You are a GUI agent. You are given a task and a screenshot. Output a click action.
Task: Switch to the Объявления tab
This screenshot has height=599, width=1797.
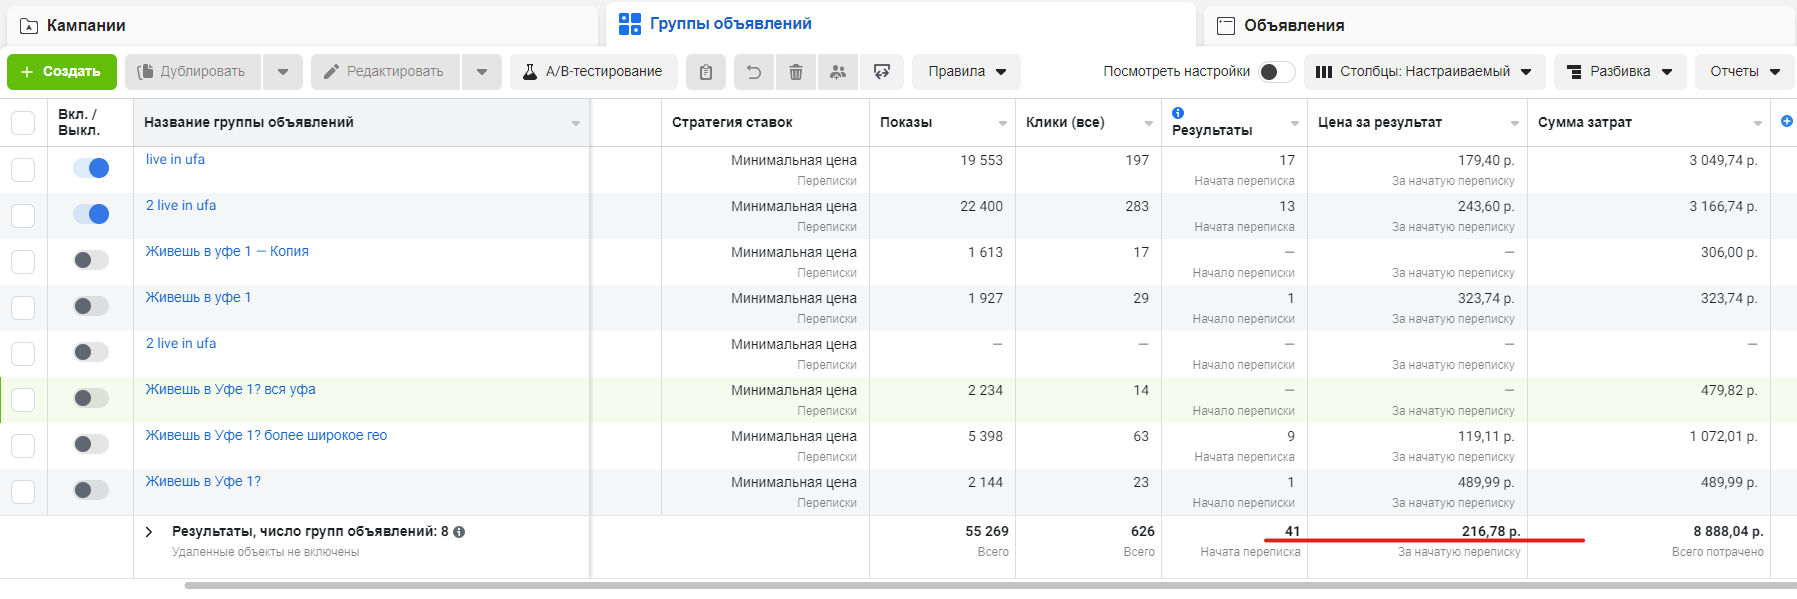[1293, 26]
